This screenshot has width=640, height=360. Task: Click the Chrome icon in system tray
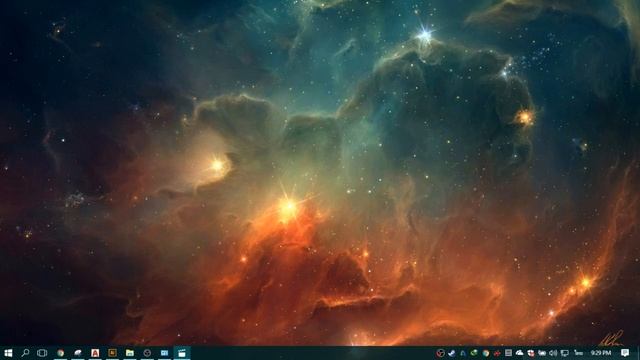point(486,353)
